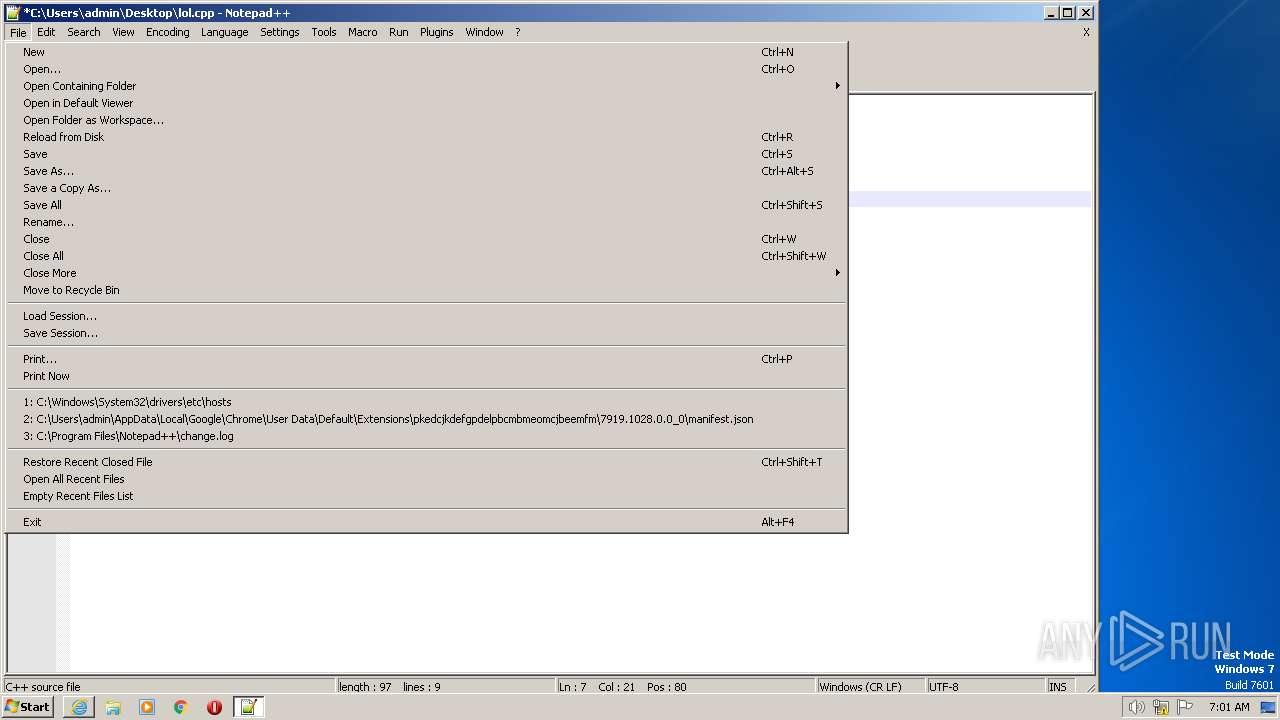Screen dimensions: 1280x720
Task: Click Notepad++ taskbar button
Action: (248, 707)
